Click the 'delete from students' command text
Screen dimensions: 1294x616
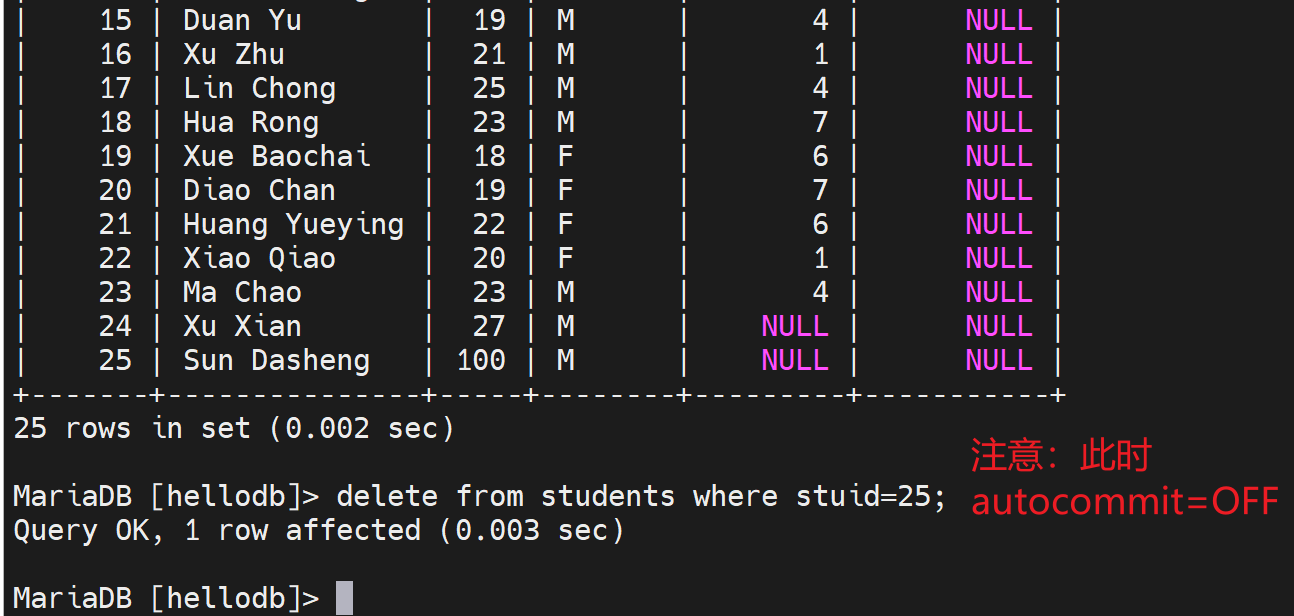click(x=506, y=496)
